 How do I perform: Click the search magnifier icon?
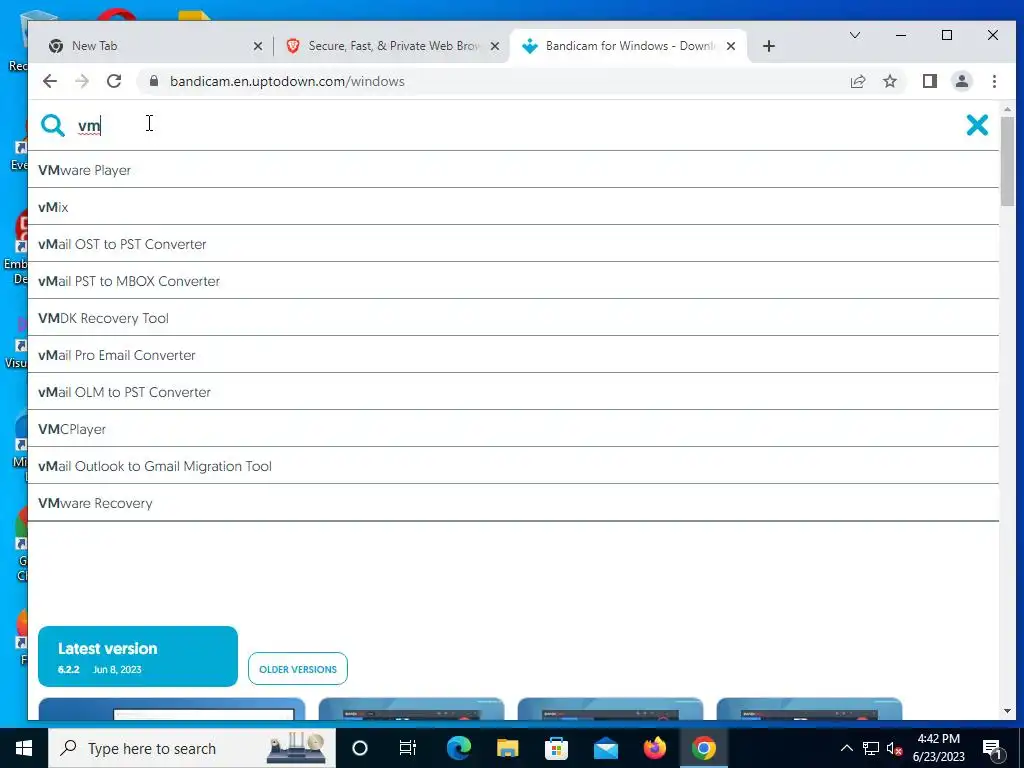tap(53, 125)
